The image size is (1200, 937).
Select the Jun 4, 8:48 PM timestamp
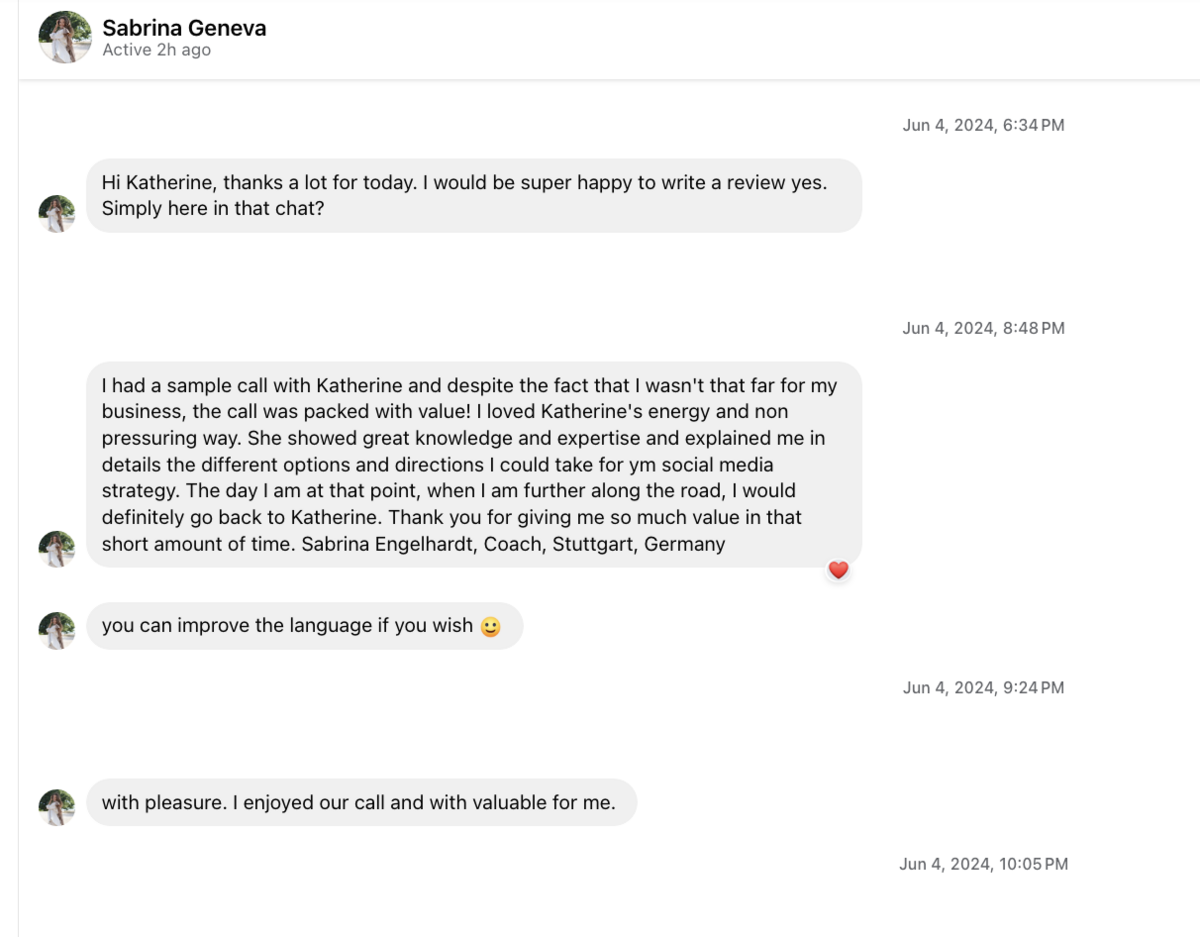[983, 328]
